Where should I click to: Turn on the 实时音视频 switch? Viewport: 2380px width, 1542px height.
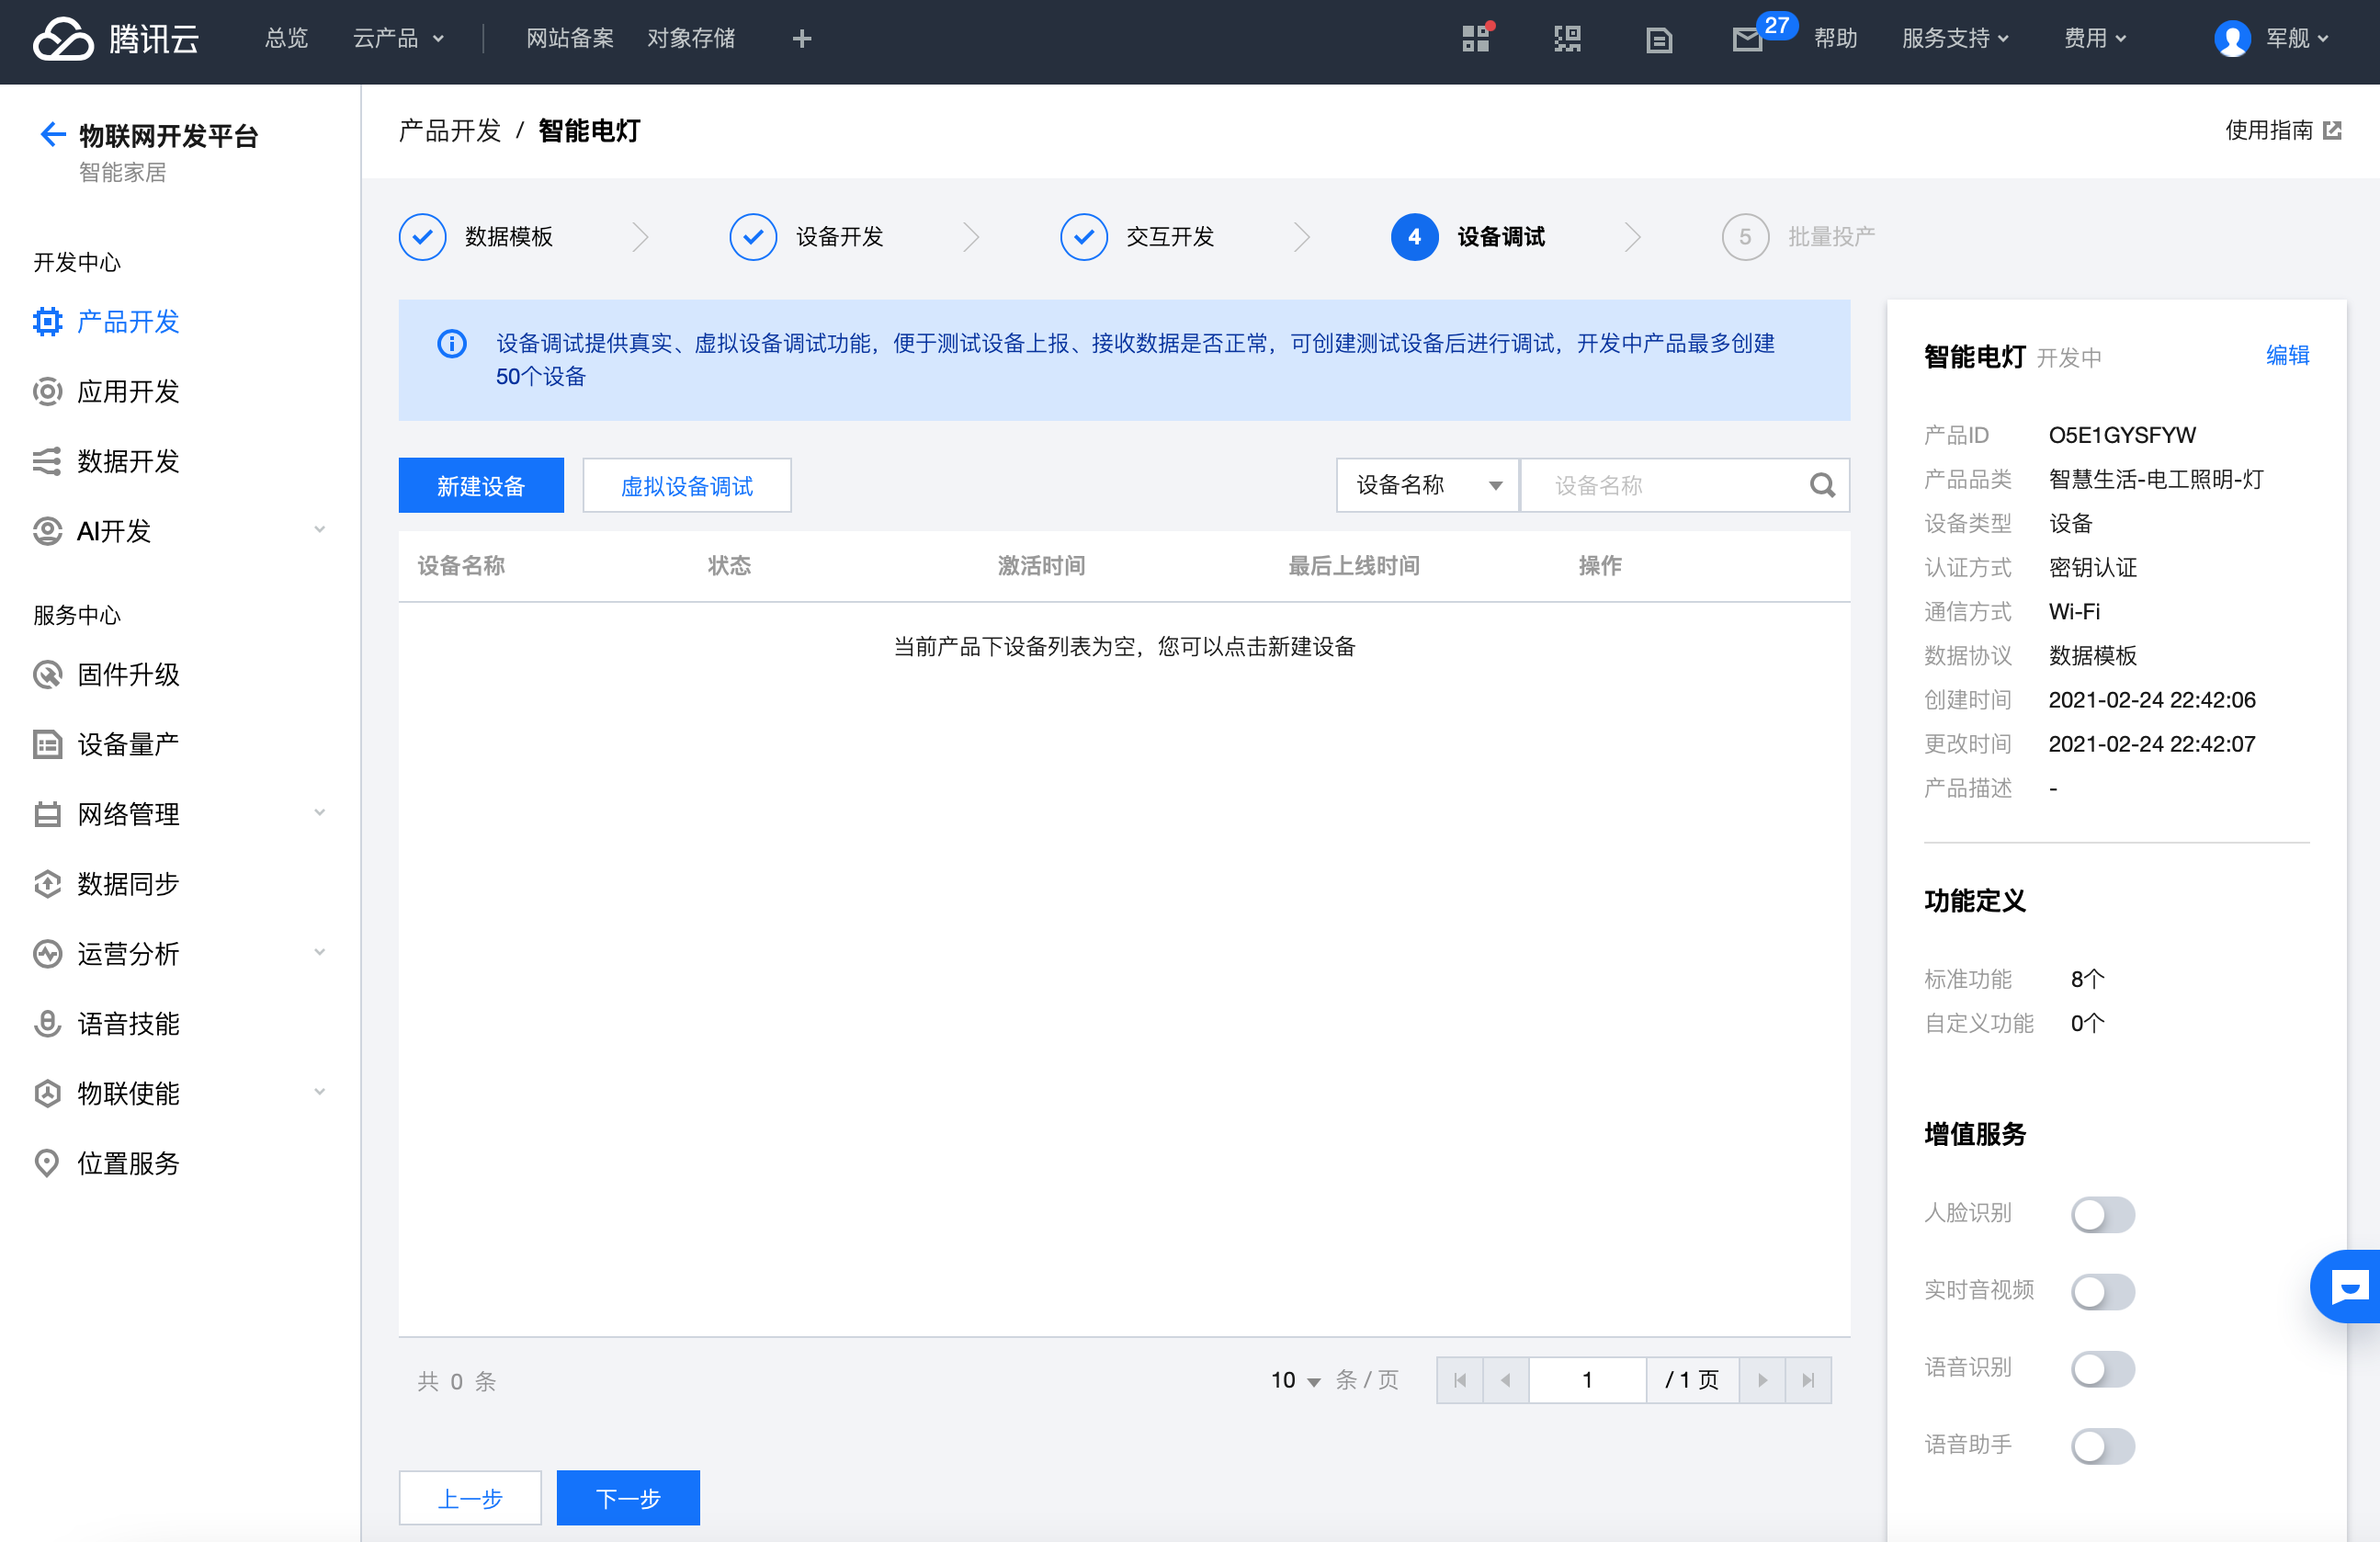tap(2102, 1291)
